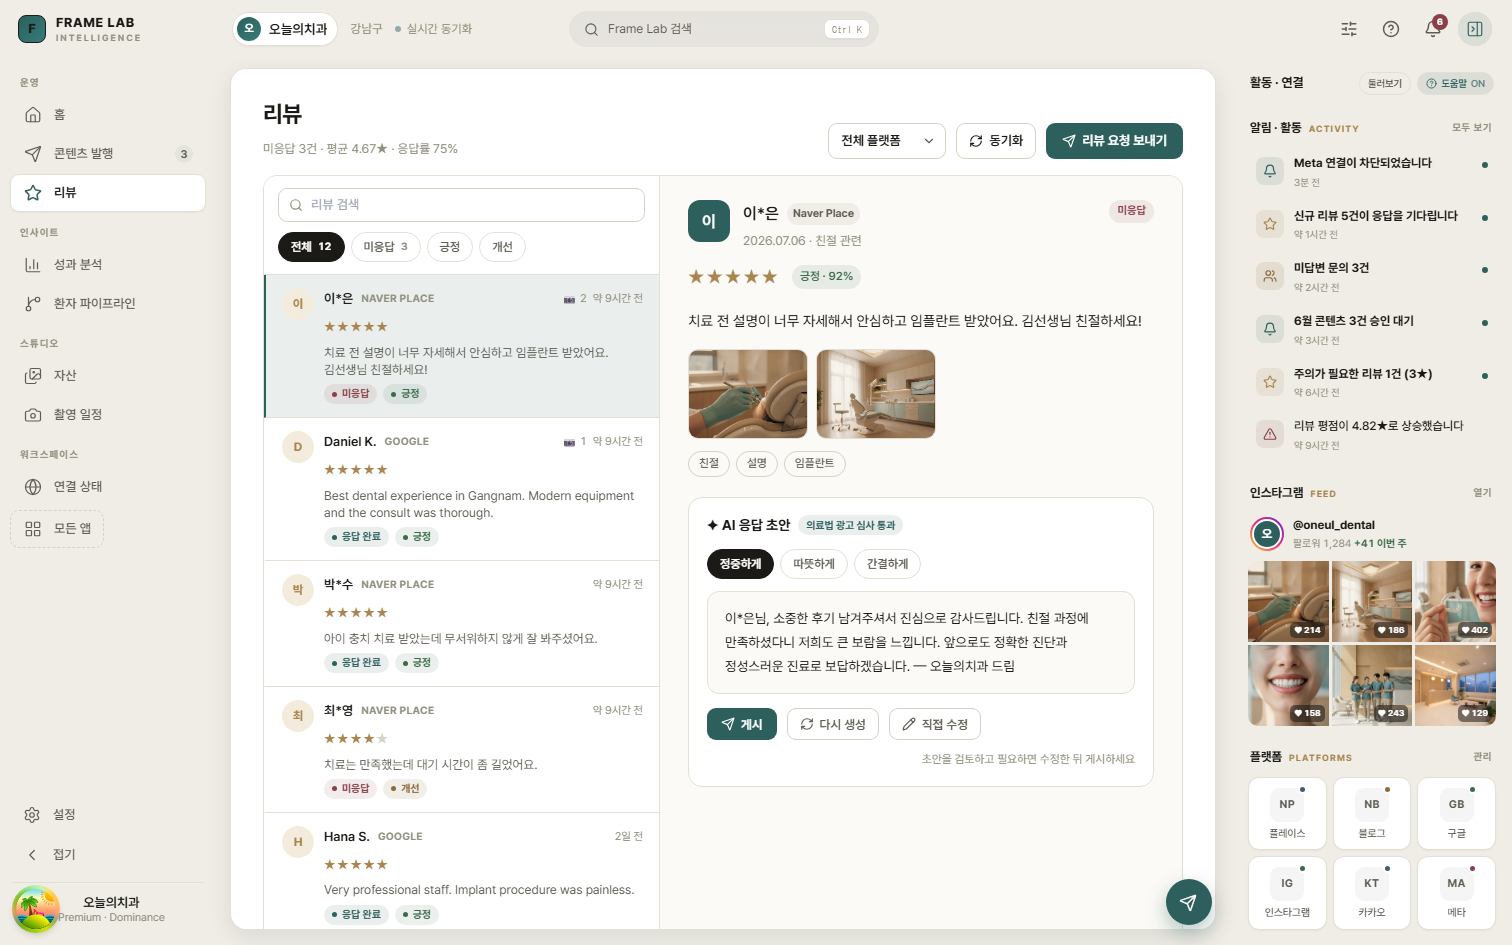The width and height of the screenshot is (1512, 945).
Task: Open 연결 상태 in the sidebar
Action: pos(108,487)
